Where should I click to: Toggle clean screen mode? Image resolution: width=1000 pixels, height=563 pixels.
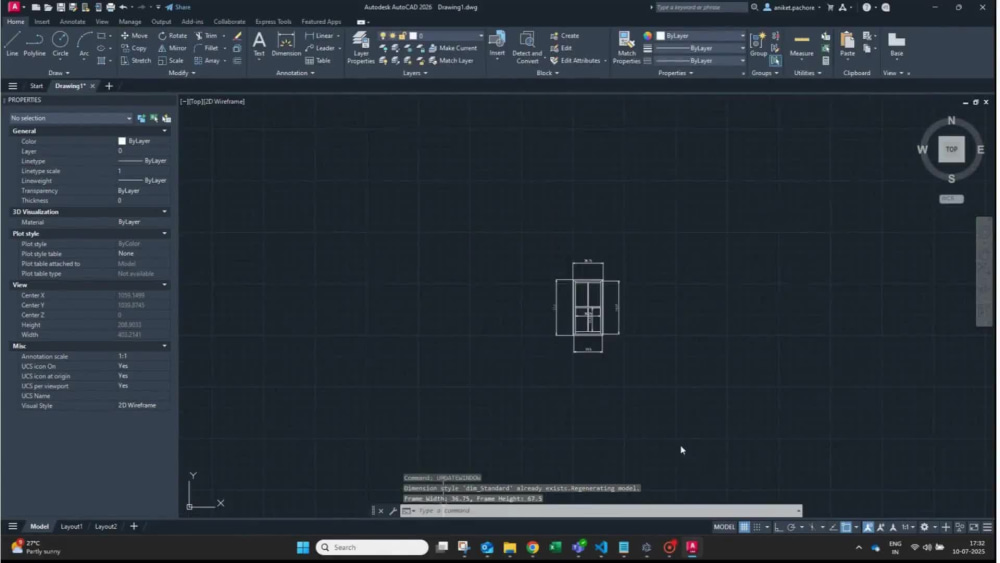tap(974, 527)
